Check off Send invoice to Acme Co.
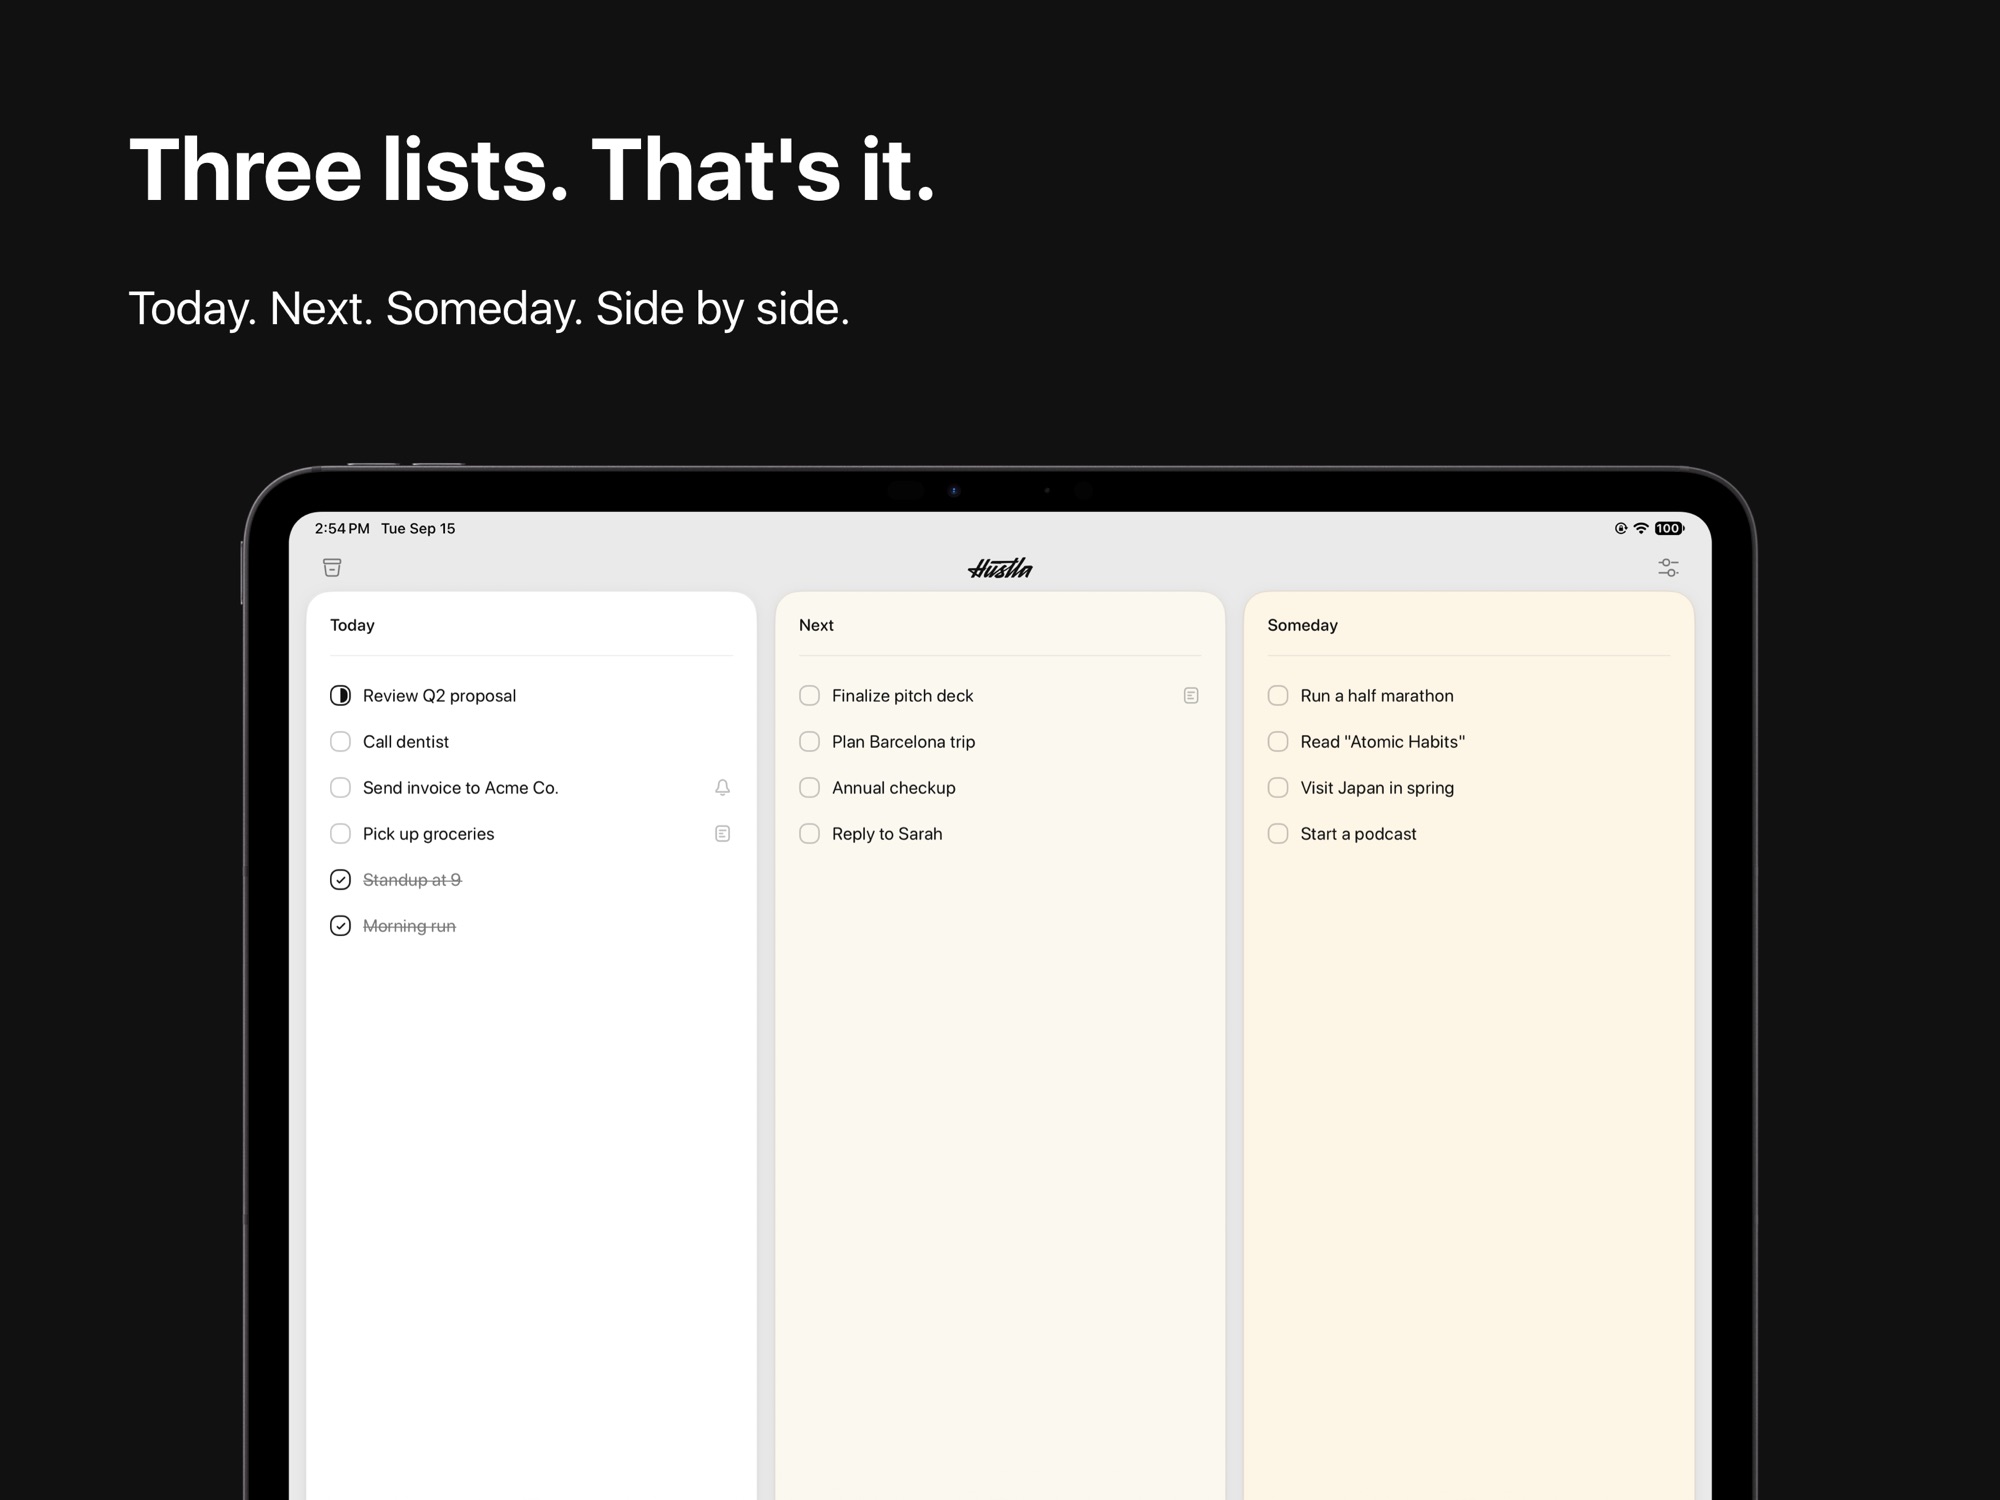The width and height of the screenshot is (2000, 1500). point(340,788)
